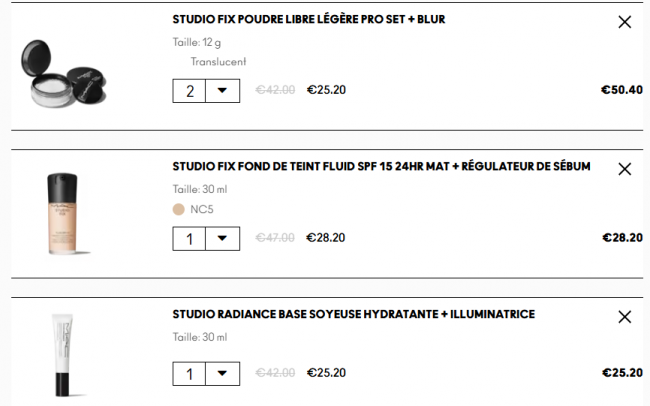
Task: Click quantity value 1 for foundation
Action: 190,239
